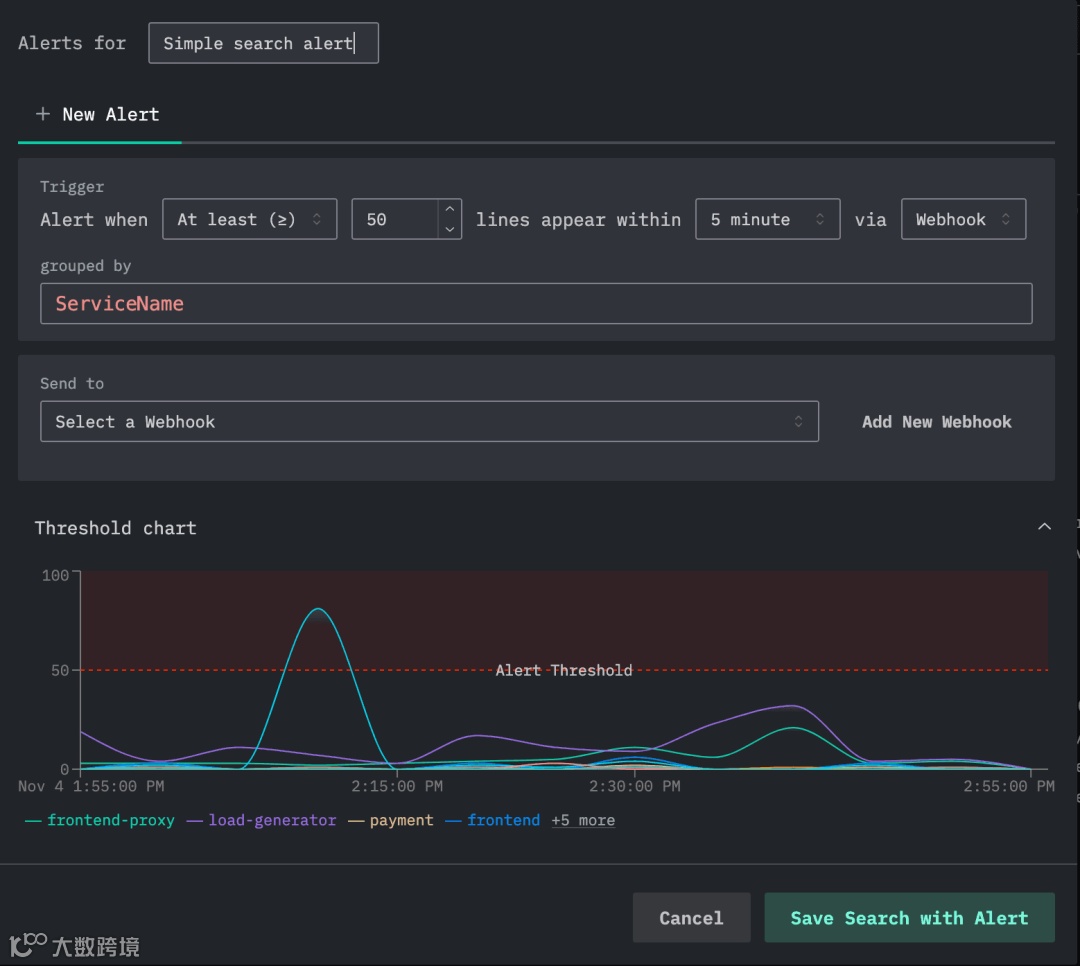Click the 2:30:00 PM axis marker
Viewport: 1080px width, 966px height.
[x=634, y=786]
